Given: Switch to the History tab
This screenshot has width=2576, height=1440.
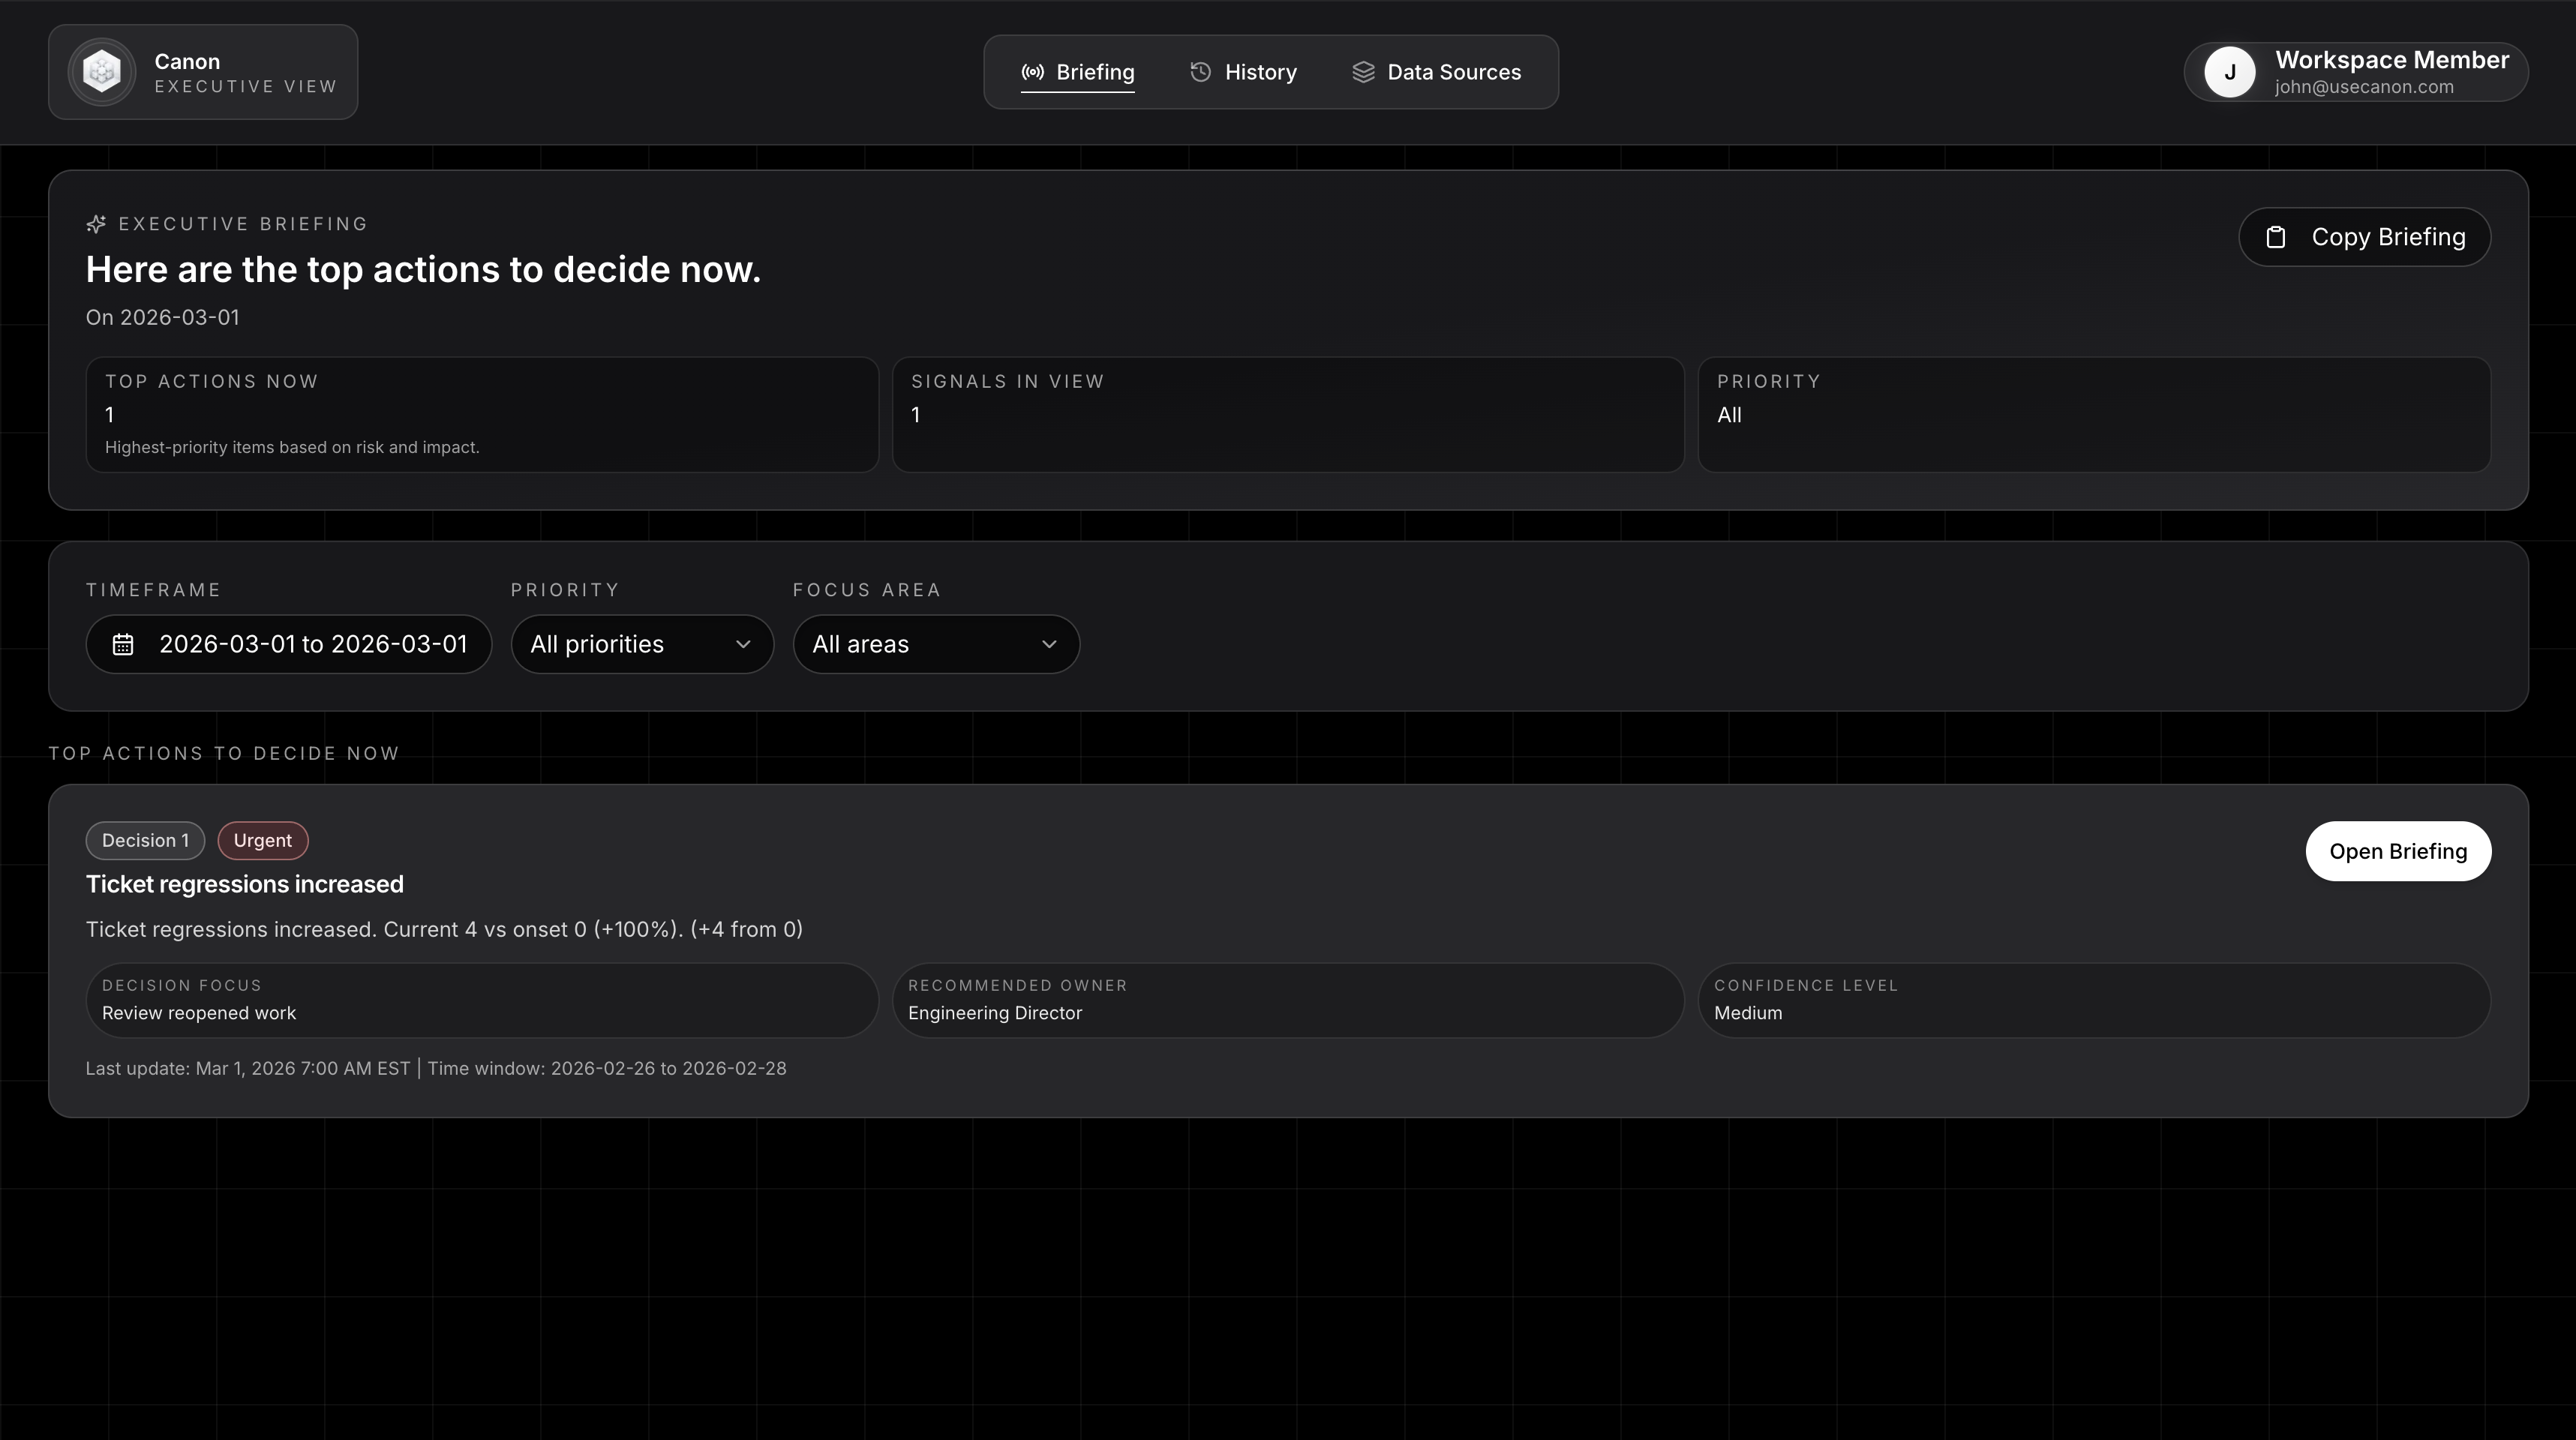Looking at the screenshot, I should 1243,72.
